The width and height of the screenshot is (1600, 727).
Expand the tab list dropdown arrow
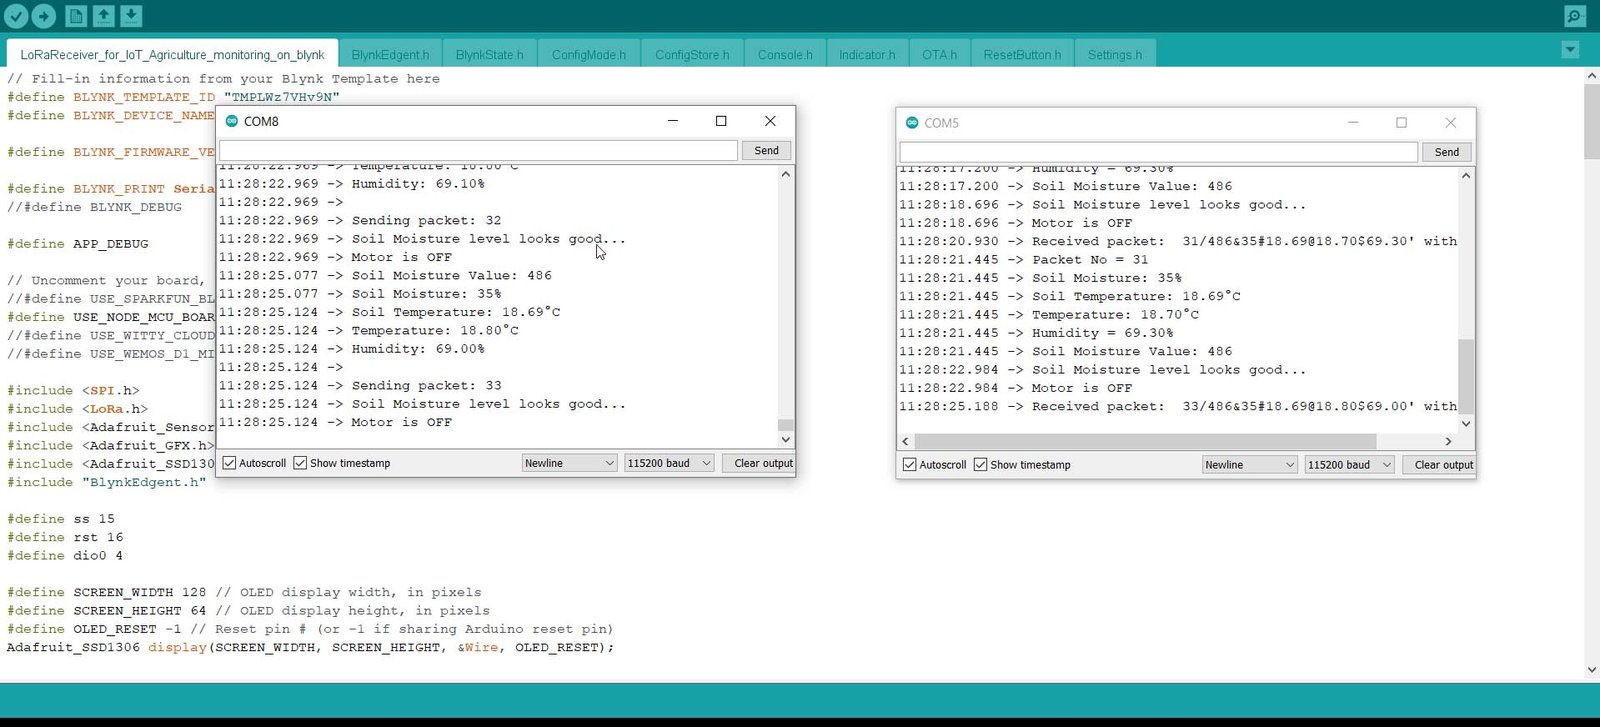(x=1570, y=50)
